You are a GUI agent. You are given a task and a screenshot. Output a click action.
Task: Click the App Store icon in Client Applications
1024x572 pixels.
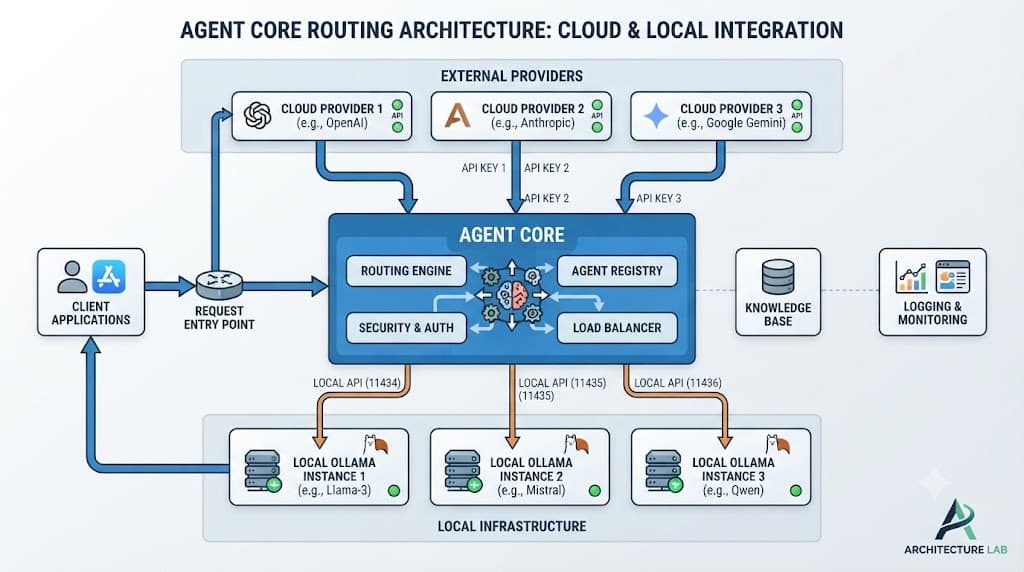point(108,276)
